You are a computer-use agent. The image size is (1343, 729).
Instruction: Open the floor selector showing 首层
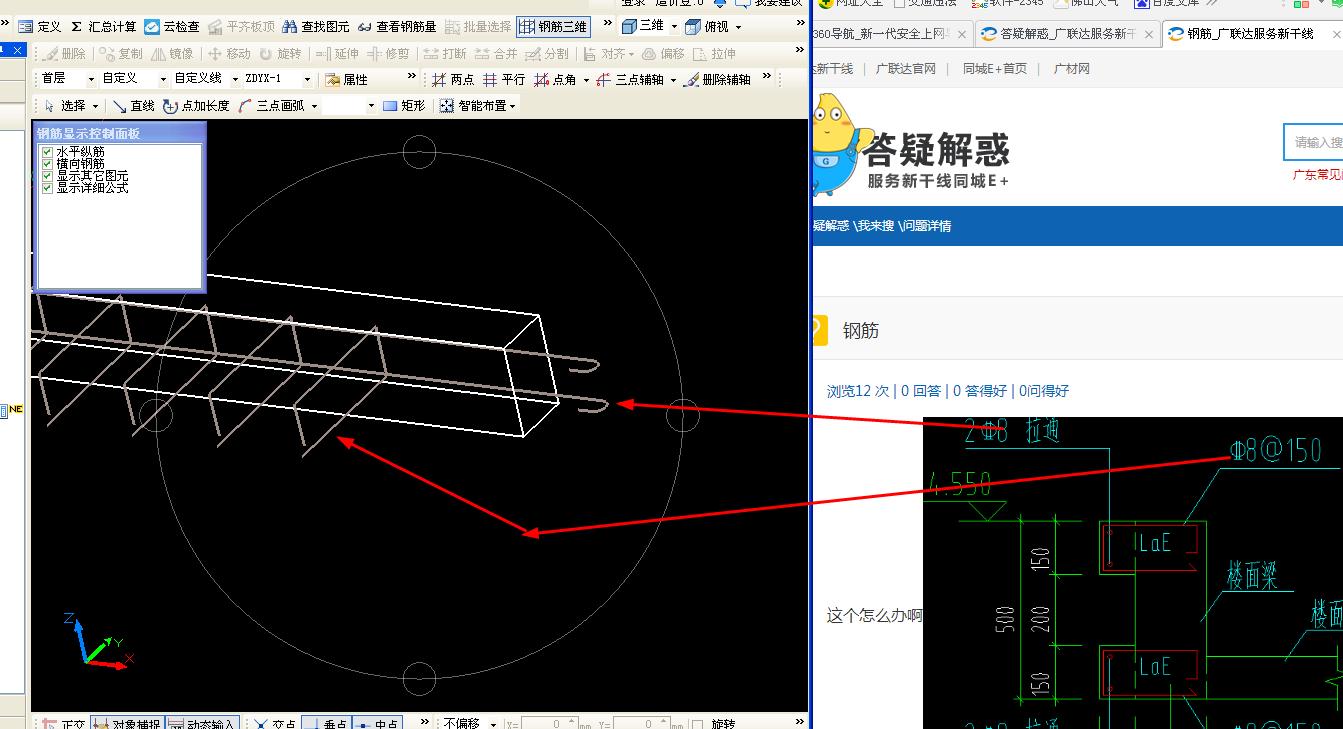pyautogui.click(x=67, y=79)
